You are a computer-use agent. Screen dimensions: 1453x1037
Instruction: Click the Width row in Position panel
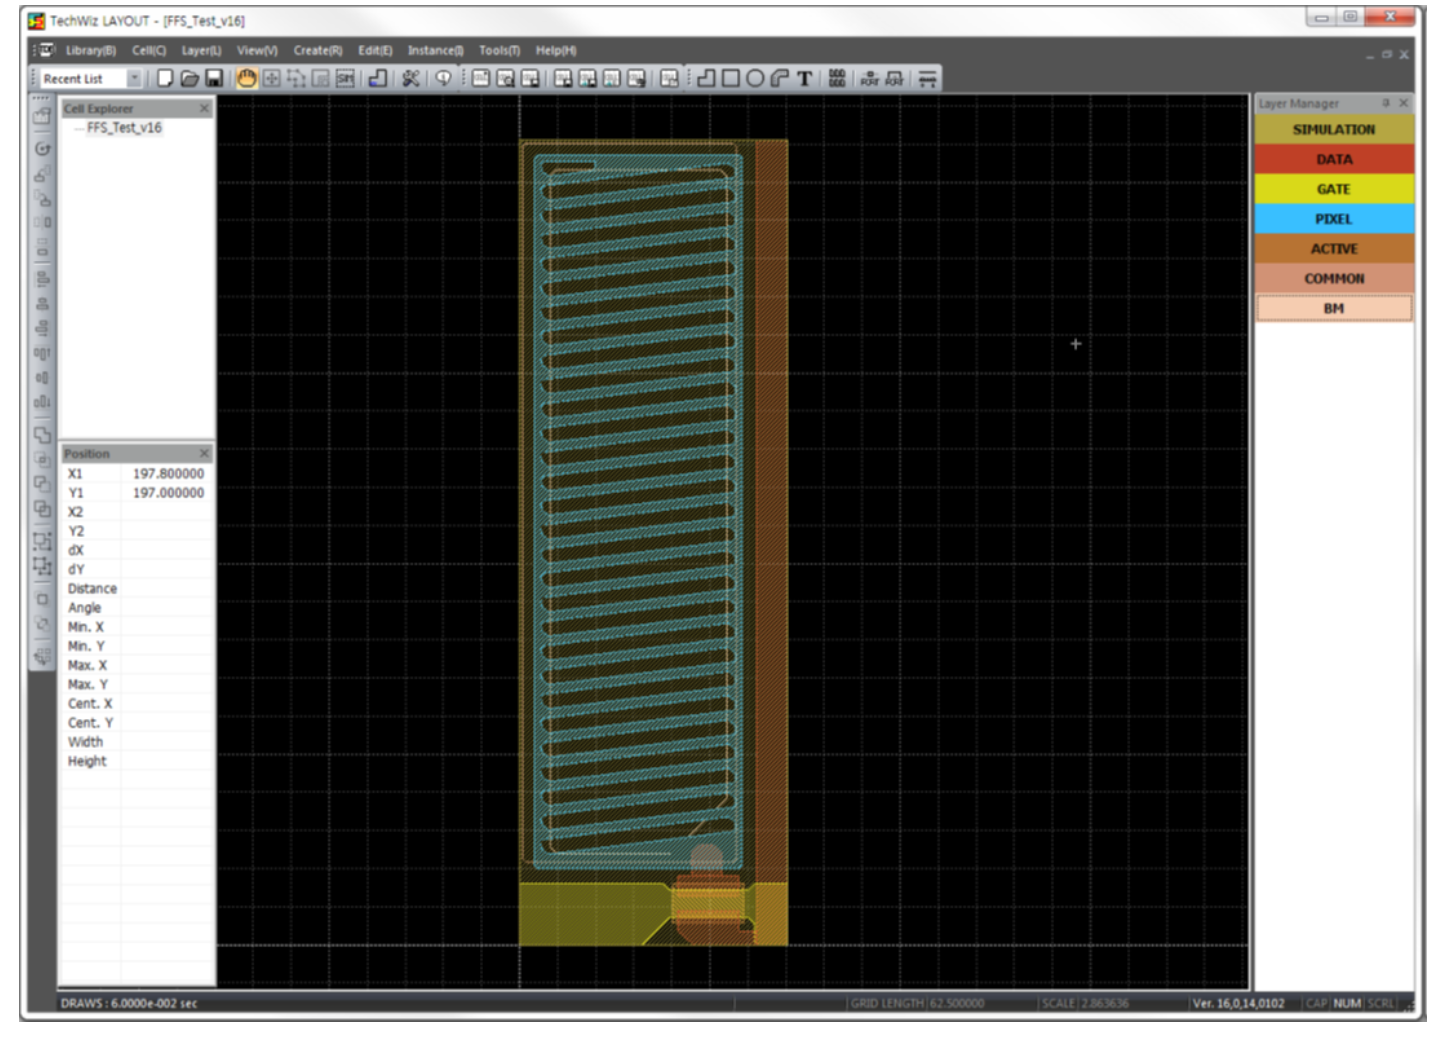click(137, 742)
